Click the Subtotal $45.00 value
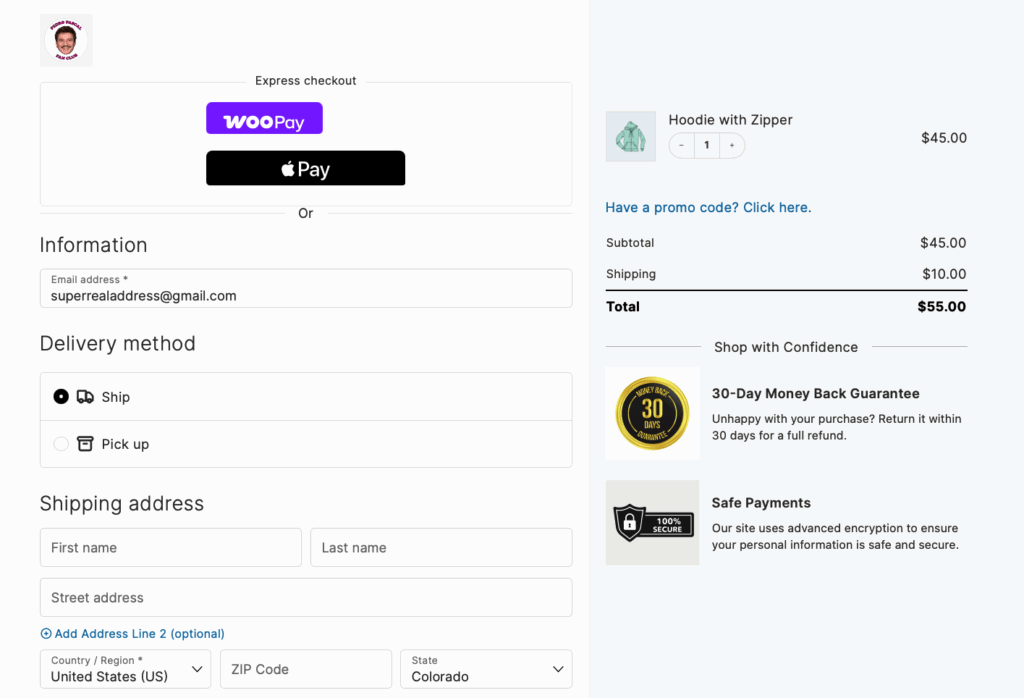Viewport: 1024px width, 698px height. coord(943,242)
